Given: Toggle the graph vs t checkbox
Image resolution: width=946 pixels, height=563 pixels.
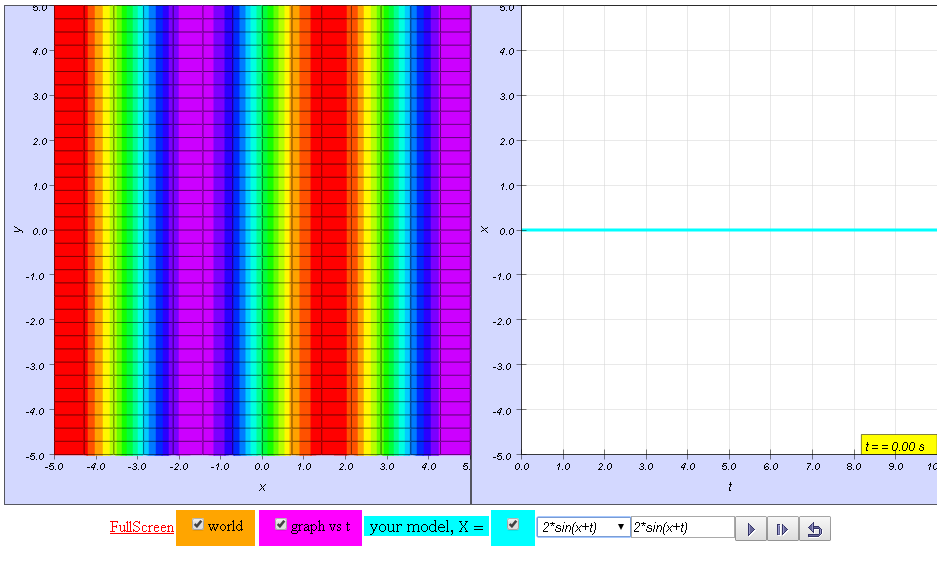Looking at the screenshot, I should coord(281,525).
